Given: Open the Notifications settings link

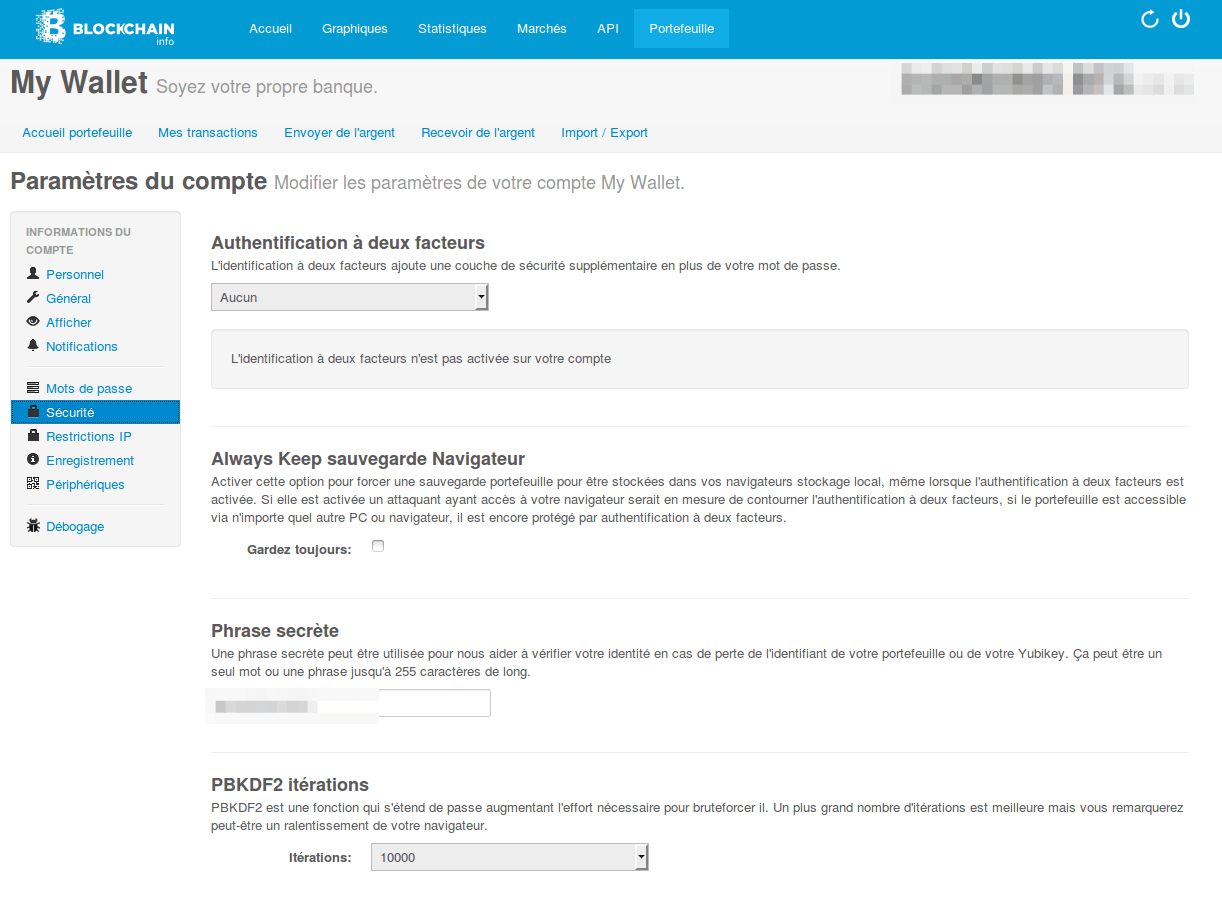Looking at the screenshot, I should click(x=82, y=346).
